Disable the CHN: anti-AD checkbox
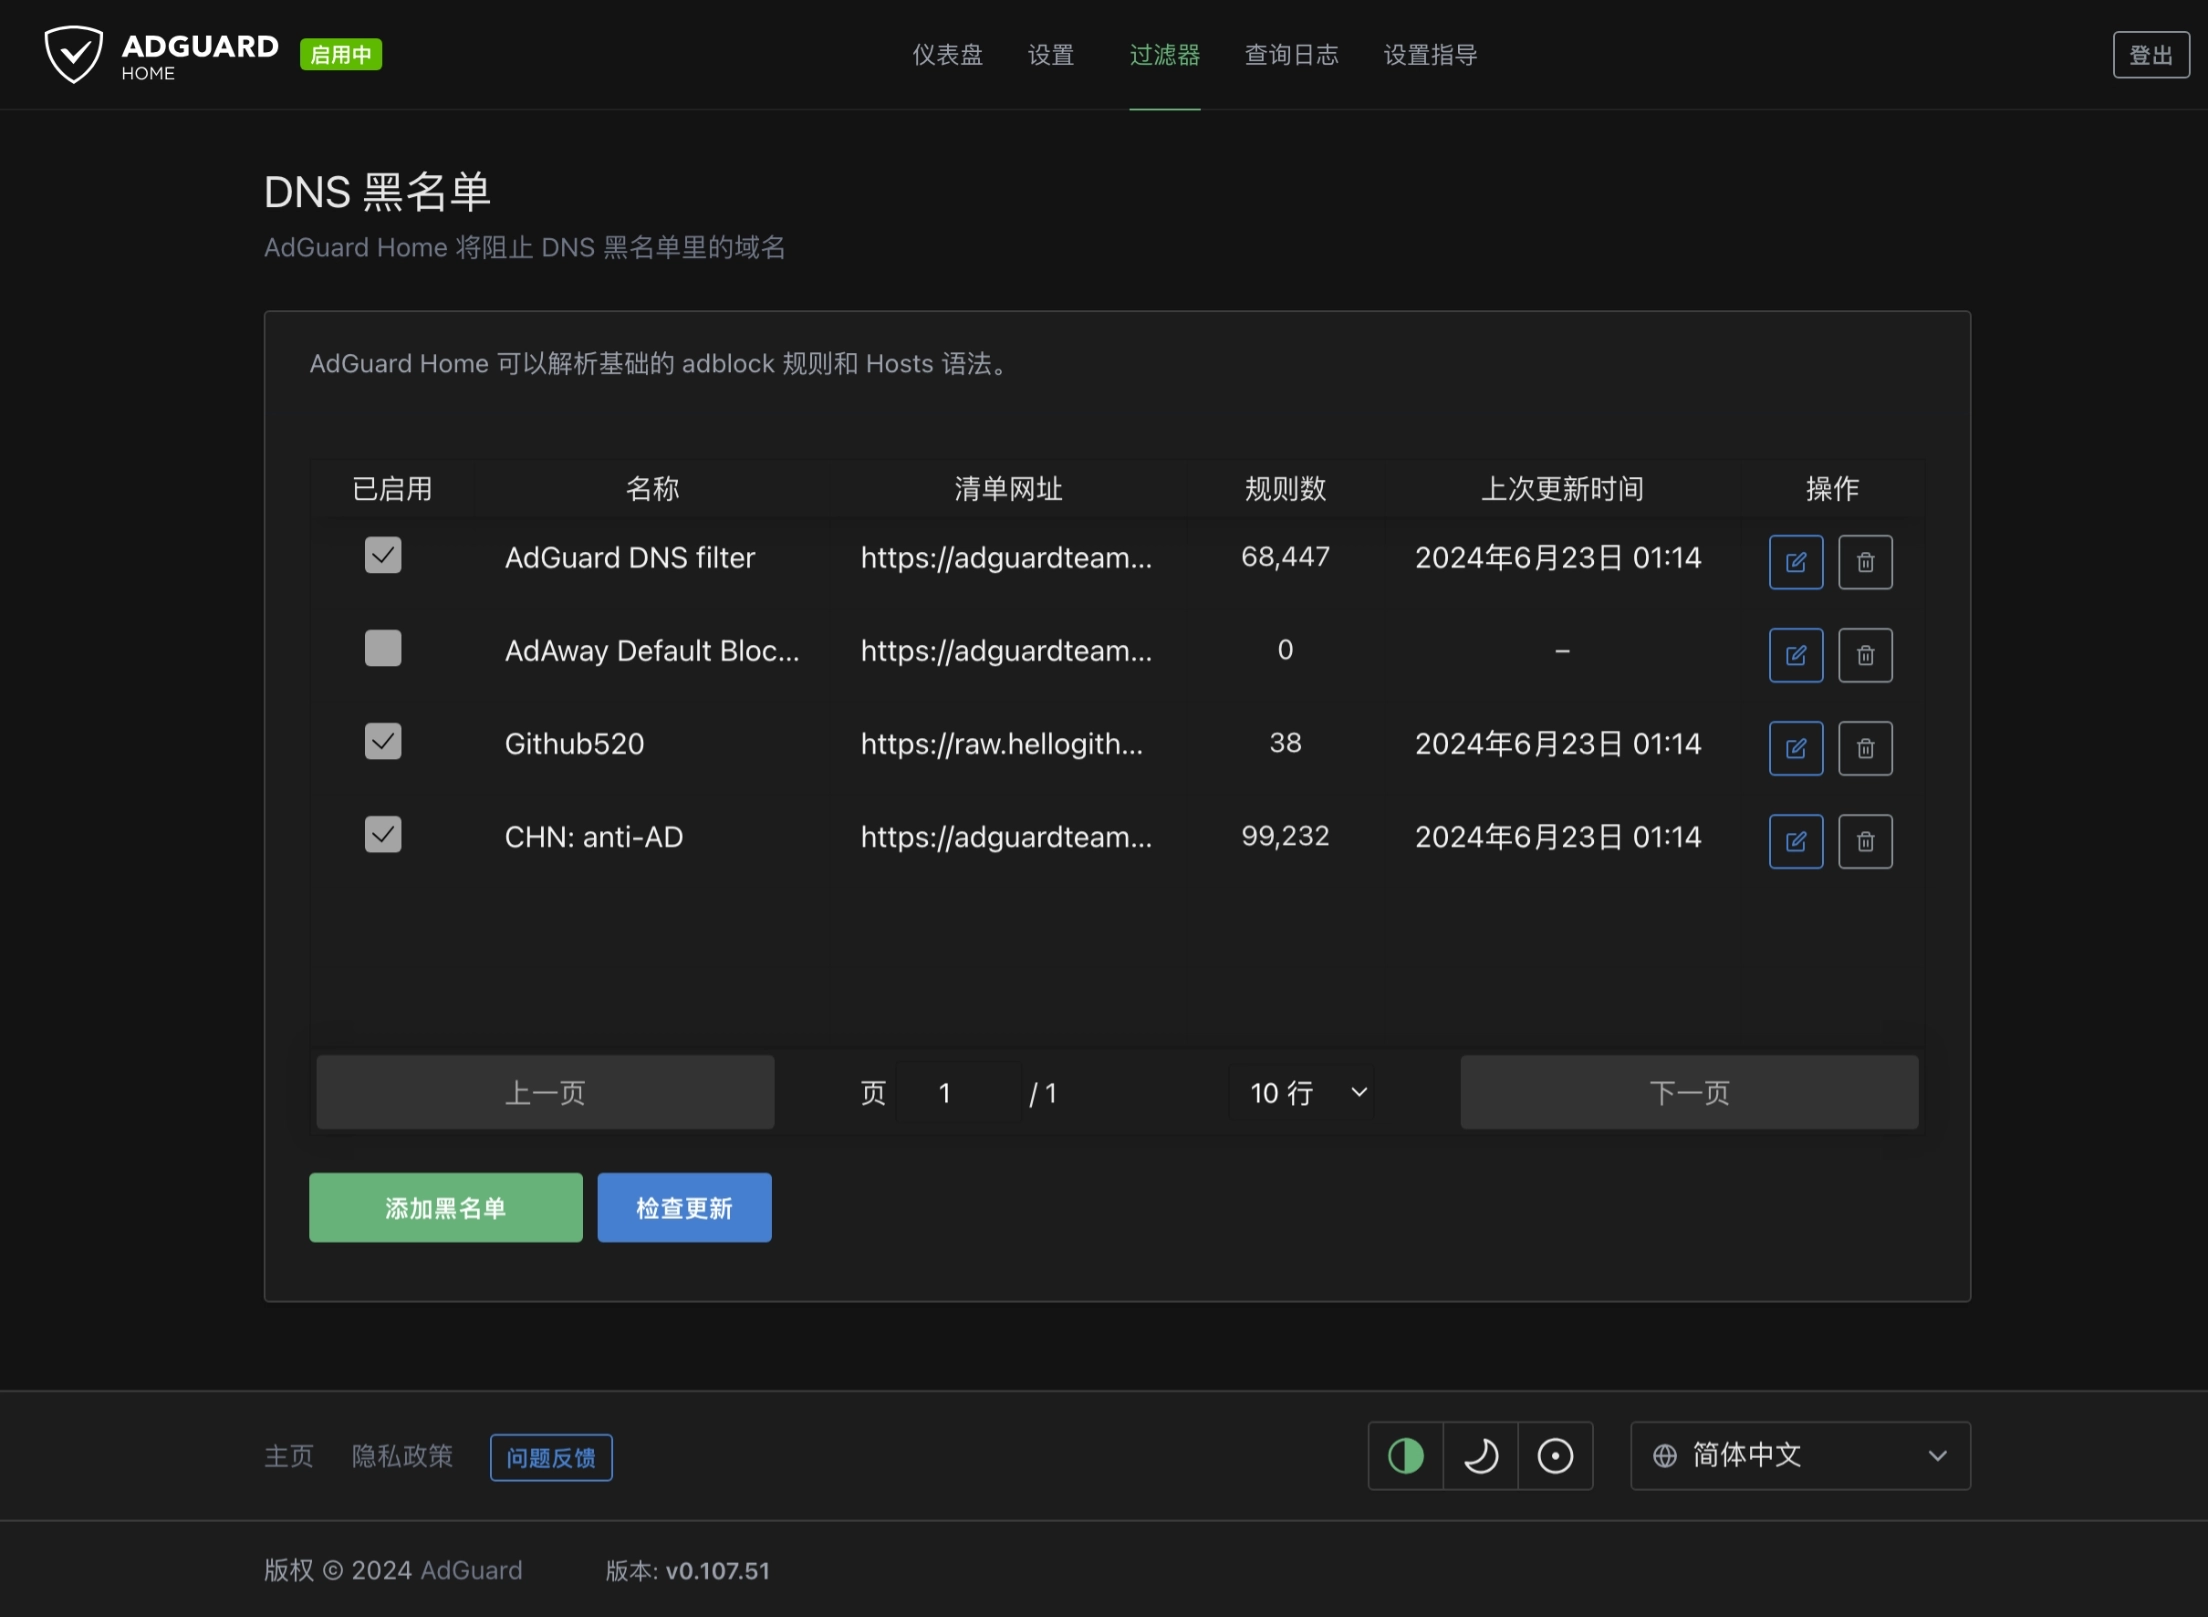Viewport: 2208px width, 1617px height. (x=383, y=834)
